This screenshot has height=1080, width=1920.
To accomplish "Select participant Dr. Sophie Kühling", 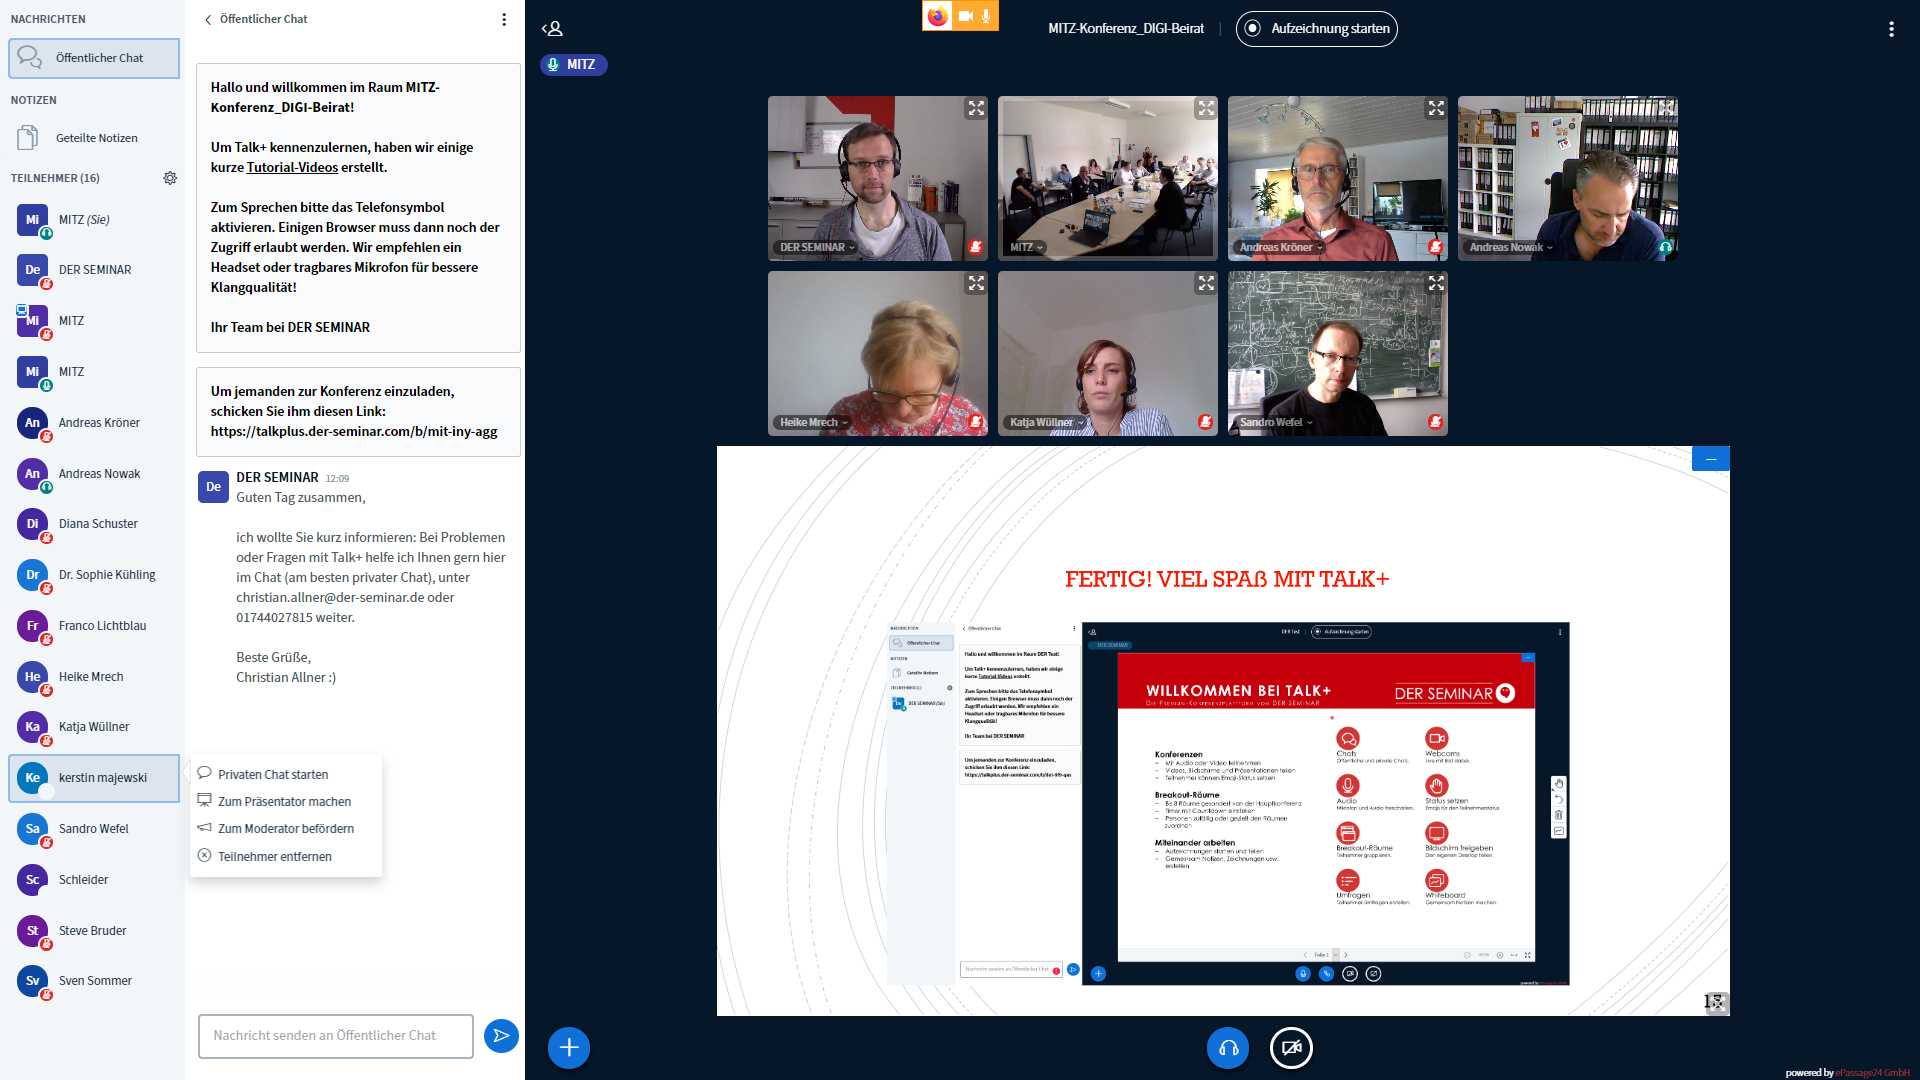I will pyautogui.click(x=94, y=575).
